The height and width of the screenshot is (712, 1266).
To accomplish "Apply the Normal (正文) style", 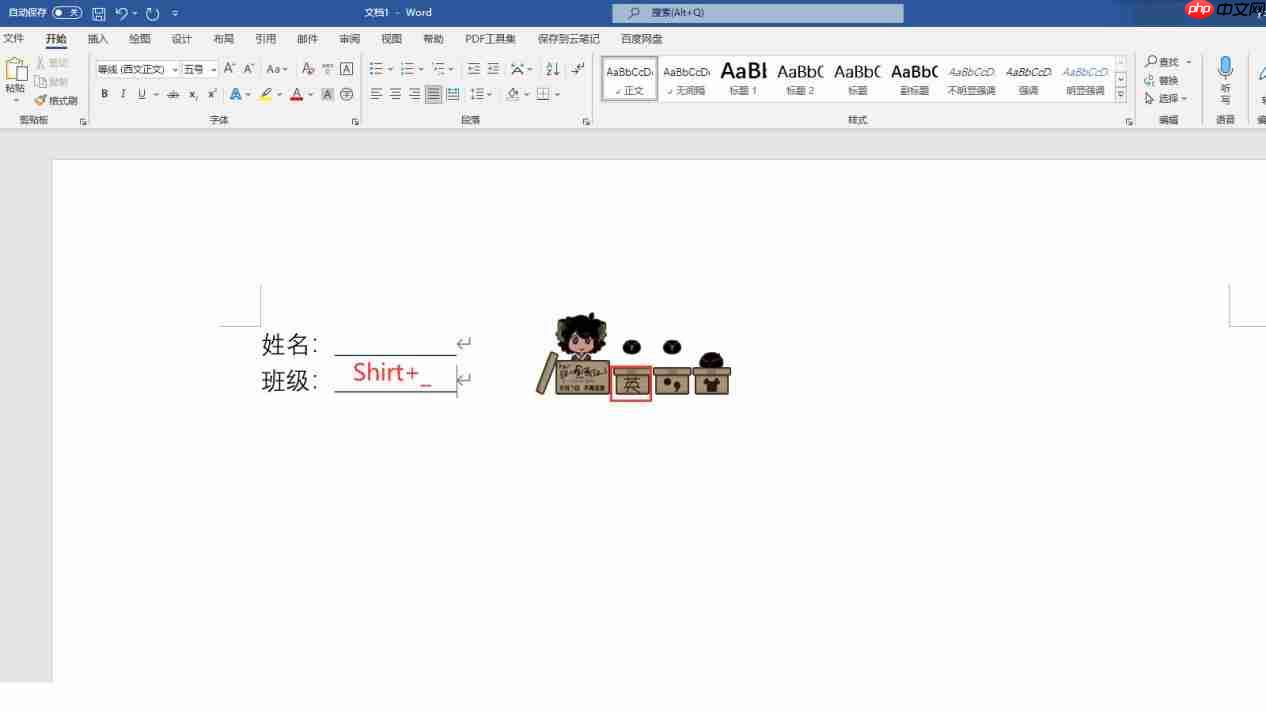I will tap(630, 79).
